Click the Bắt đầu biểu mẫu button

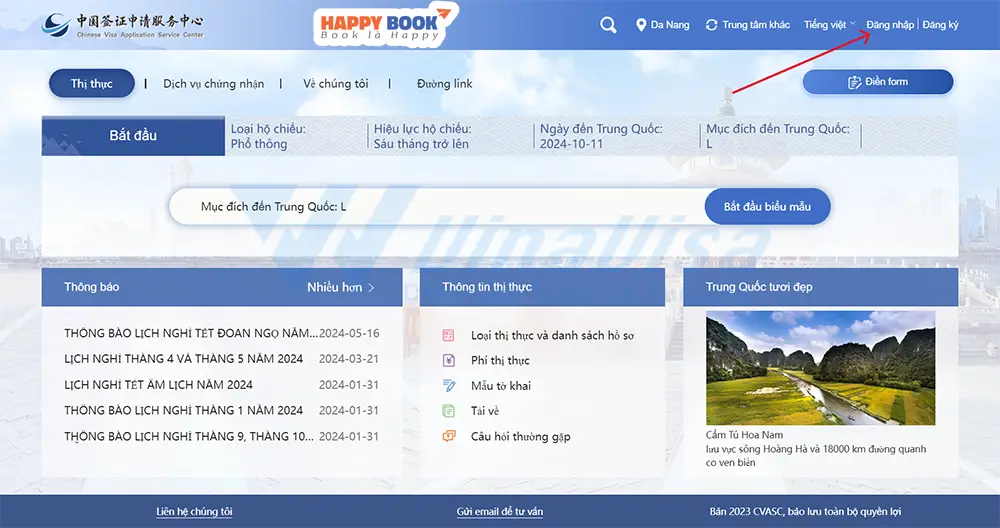pyautogui.click(x=767, y=207)
